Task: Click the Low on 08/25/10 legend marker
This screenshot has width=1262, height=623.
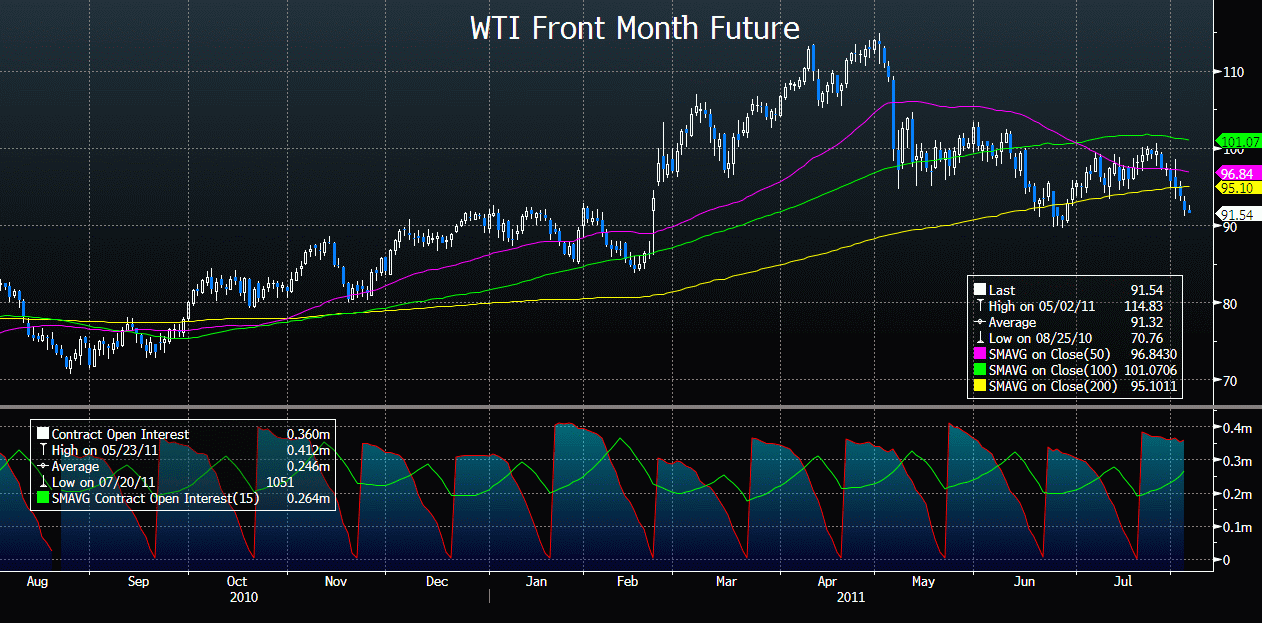Action: point(980,337)
